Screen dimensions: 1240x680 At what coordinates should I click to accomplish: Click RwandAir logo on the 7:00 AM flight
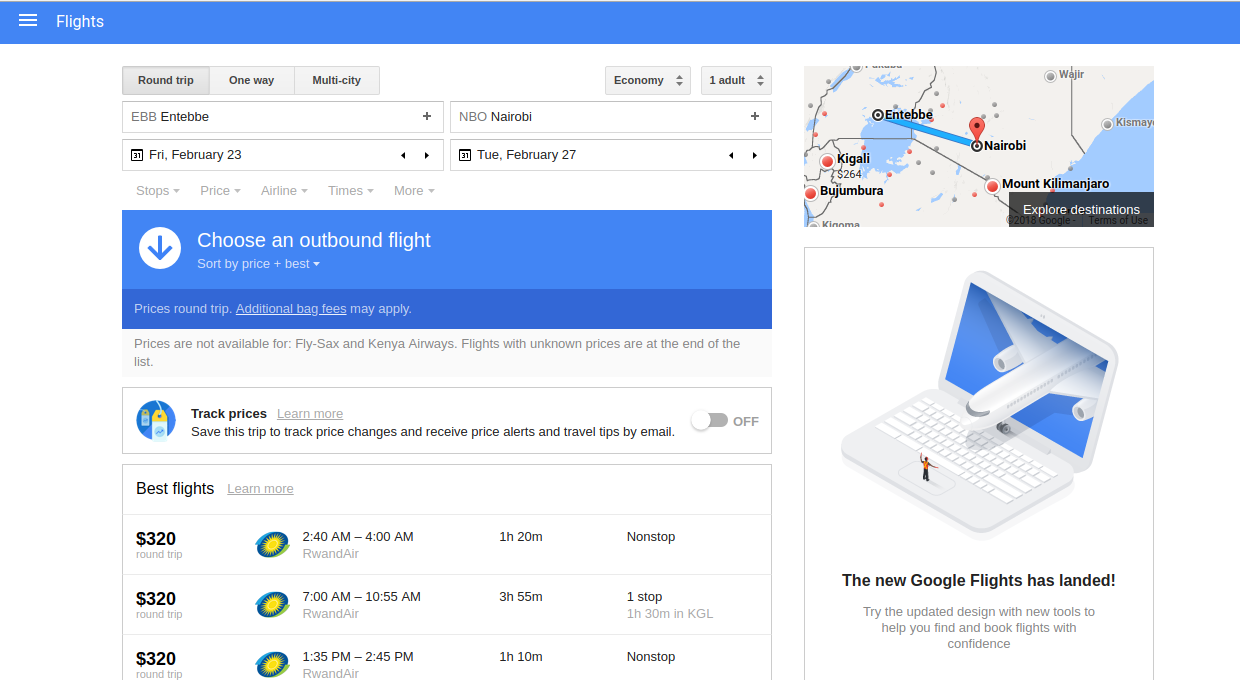pos(272,605)
